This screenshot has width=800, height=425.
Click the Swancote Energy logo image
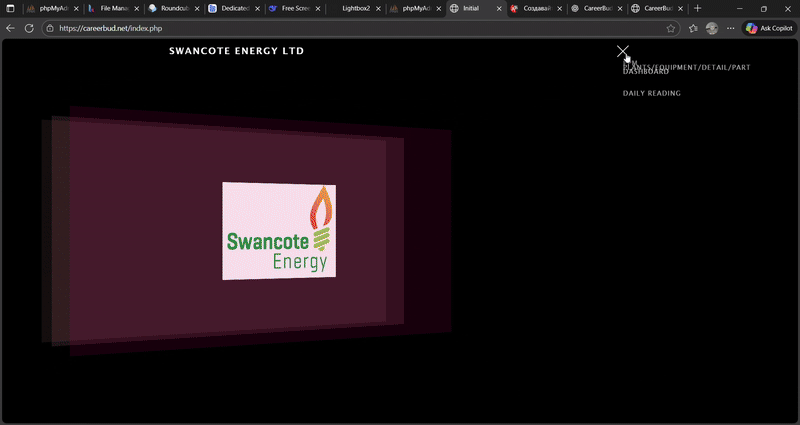279,231
